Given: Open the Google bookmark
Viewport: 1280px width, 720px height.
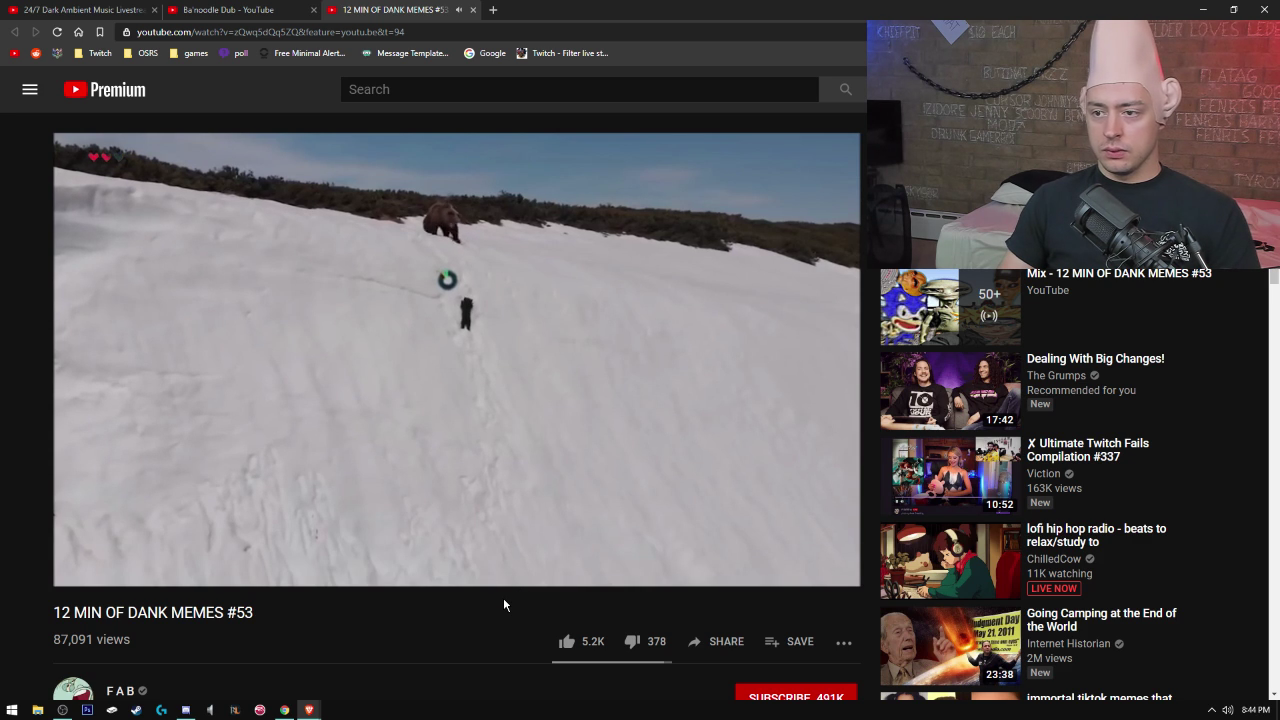Looking at the screenshot, I should (x=485, y=53).
